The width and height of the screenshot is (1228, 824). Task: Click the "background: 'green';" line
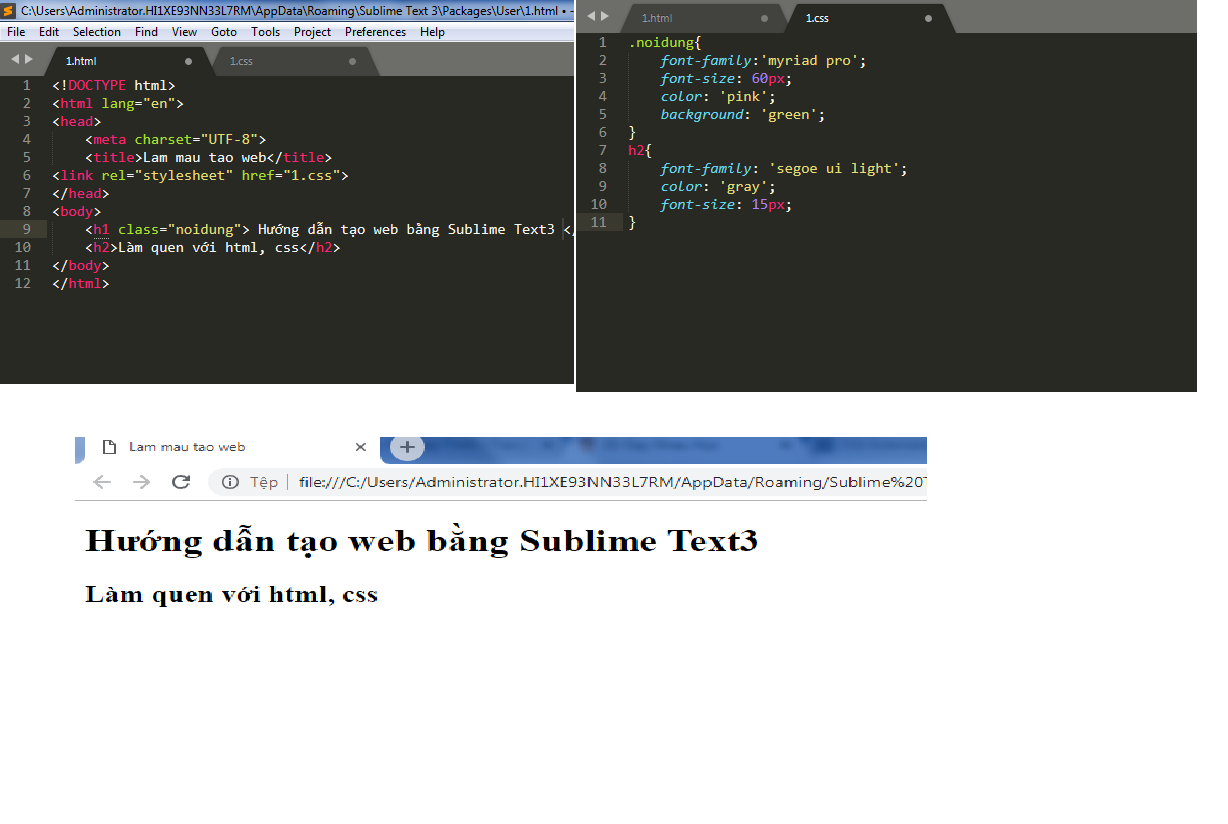742,114
